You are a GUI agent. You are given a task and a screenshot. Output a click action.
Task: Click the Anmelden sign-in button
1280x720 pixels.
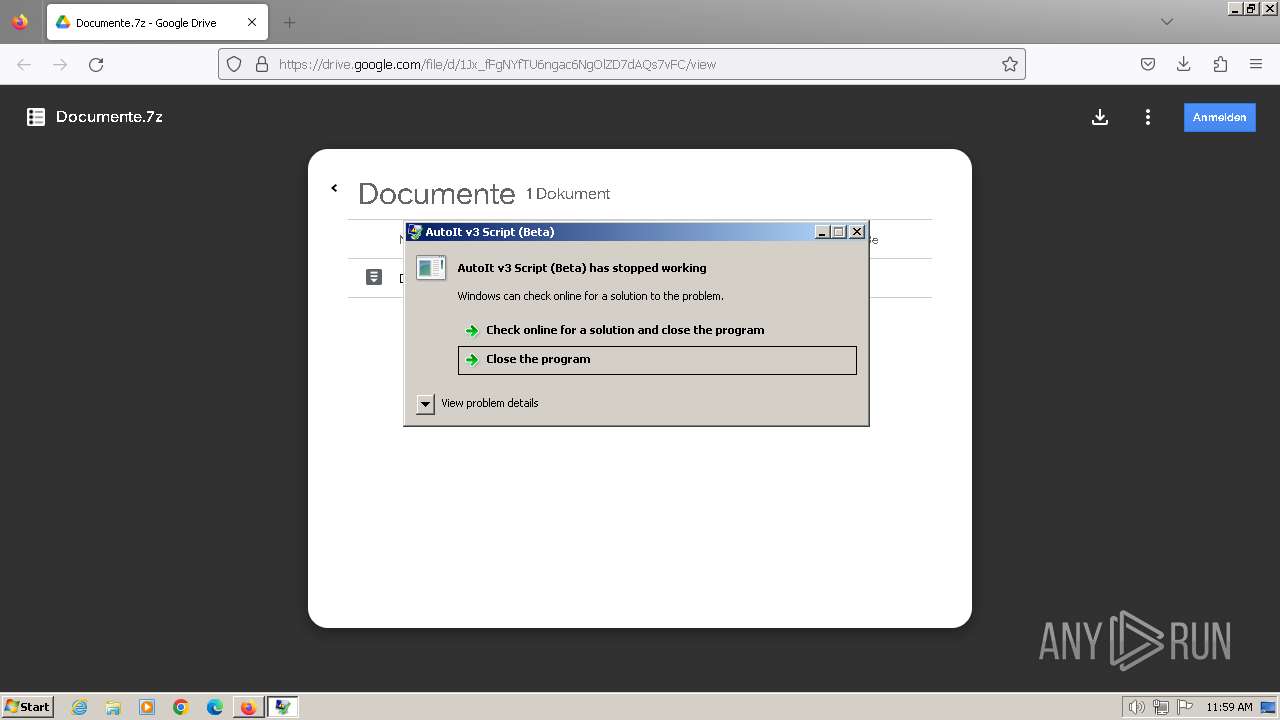click(x=1219, y=117)
